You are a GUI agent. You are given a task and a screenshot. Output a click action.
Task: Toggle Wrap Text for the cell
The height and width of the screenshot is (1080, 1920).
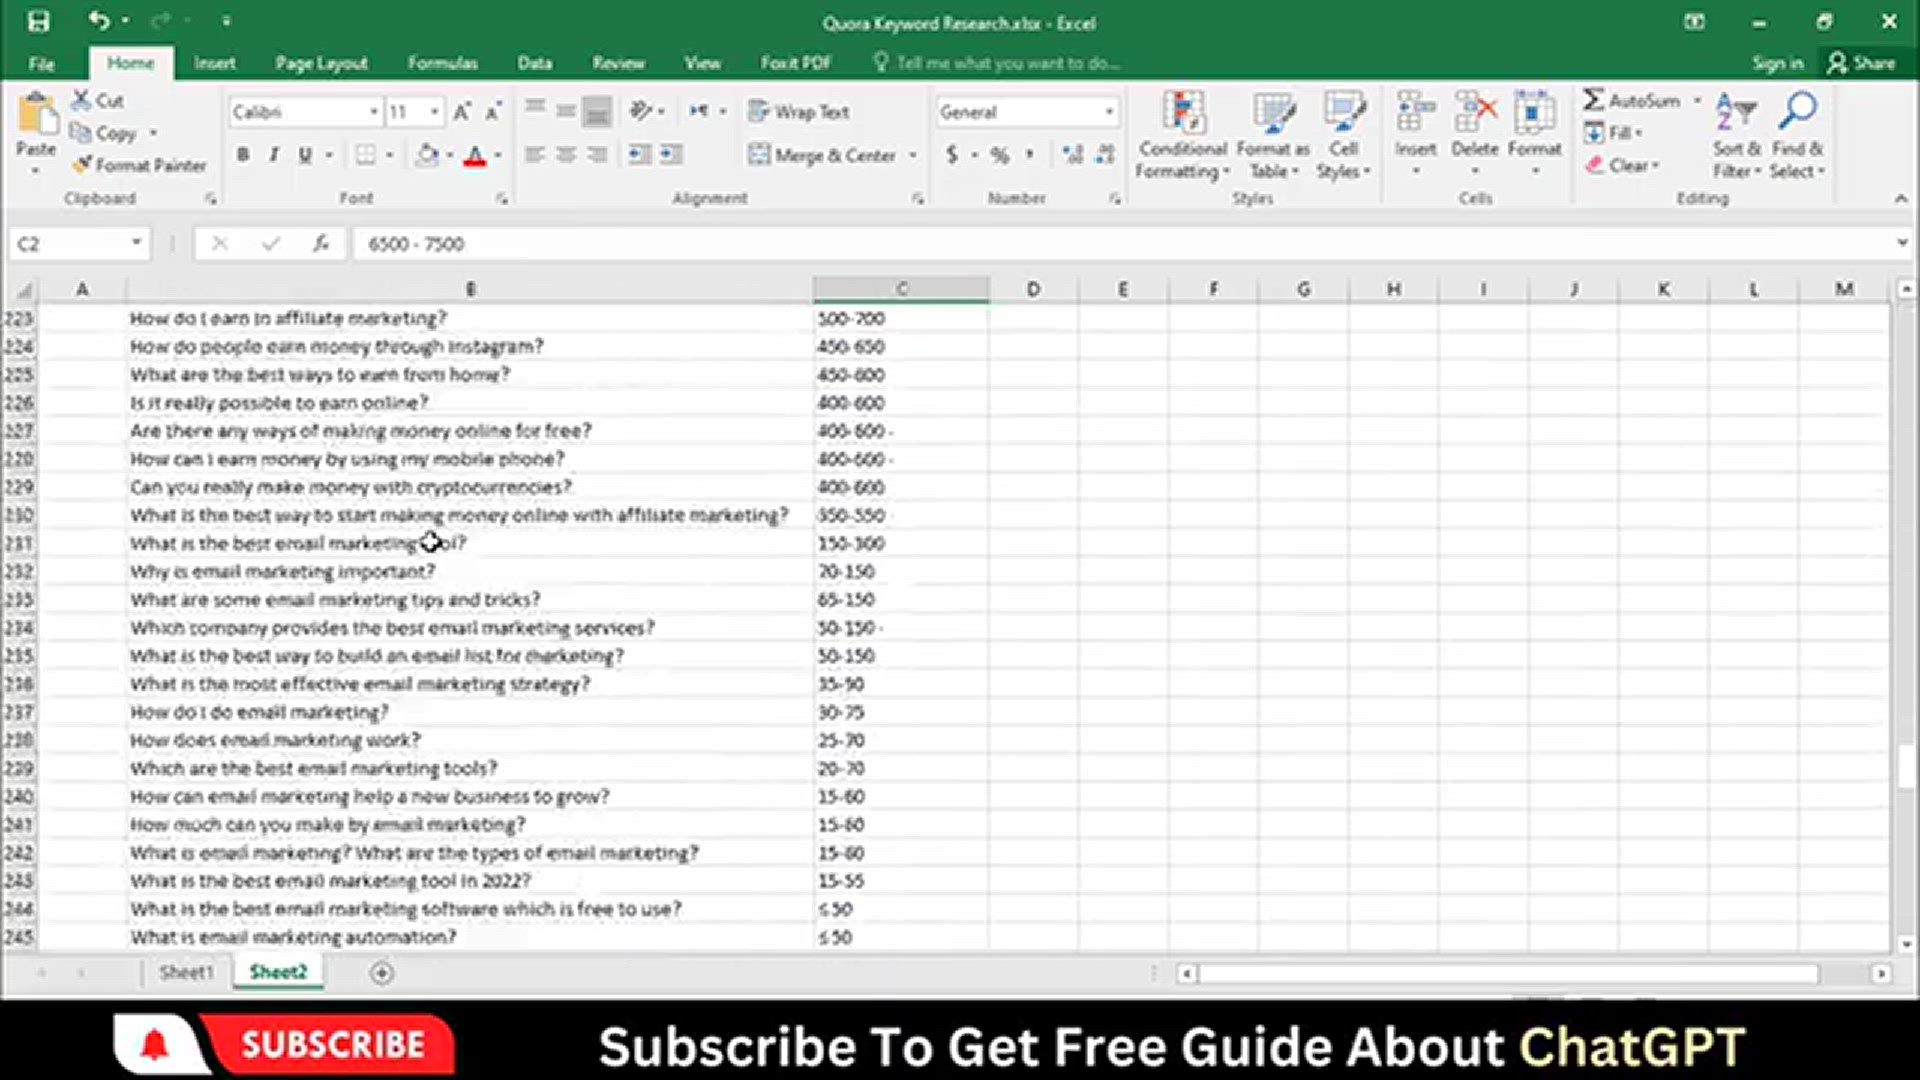click(x=799, y=112)
